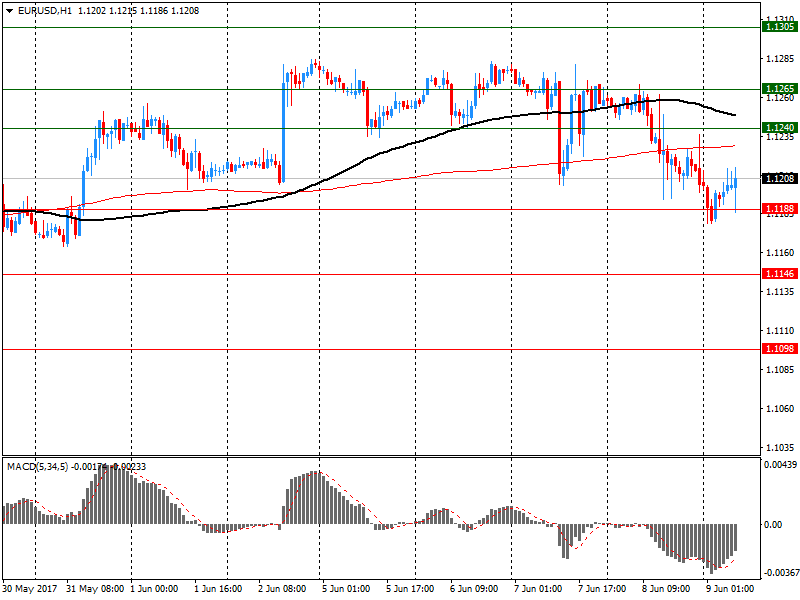Click the EURUSD,H1 chart title text

[x=45, y=11]
